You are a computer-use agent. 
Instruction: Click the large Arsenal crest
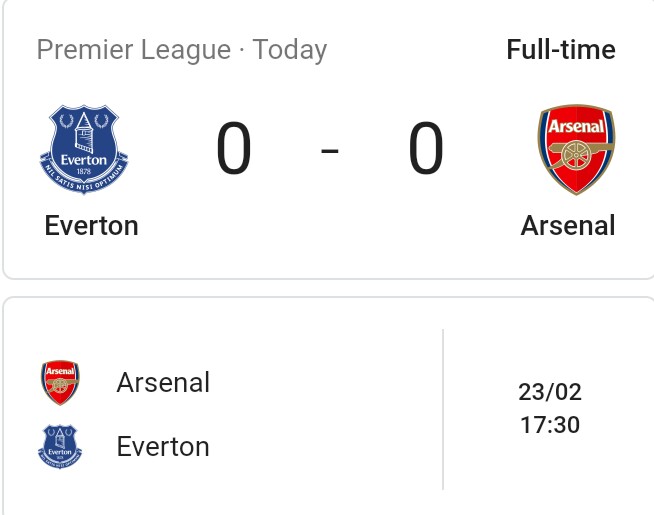pos(576,150)
